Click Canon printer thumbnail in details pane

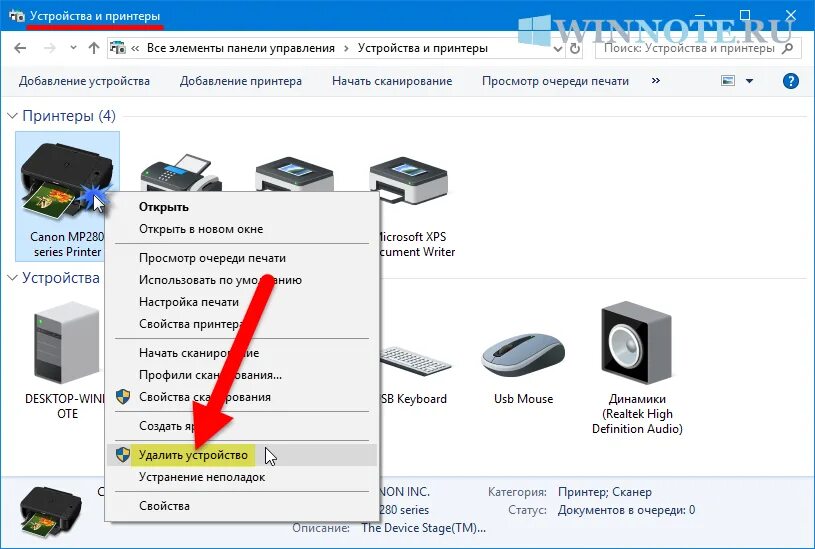(x=51, y=514)
